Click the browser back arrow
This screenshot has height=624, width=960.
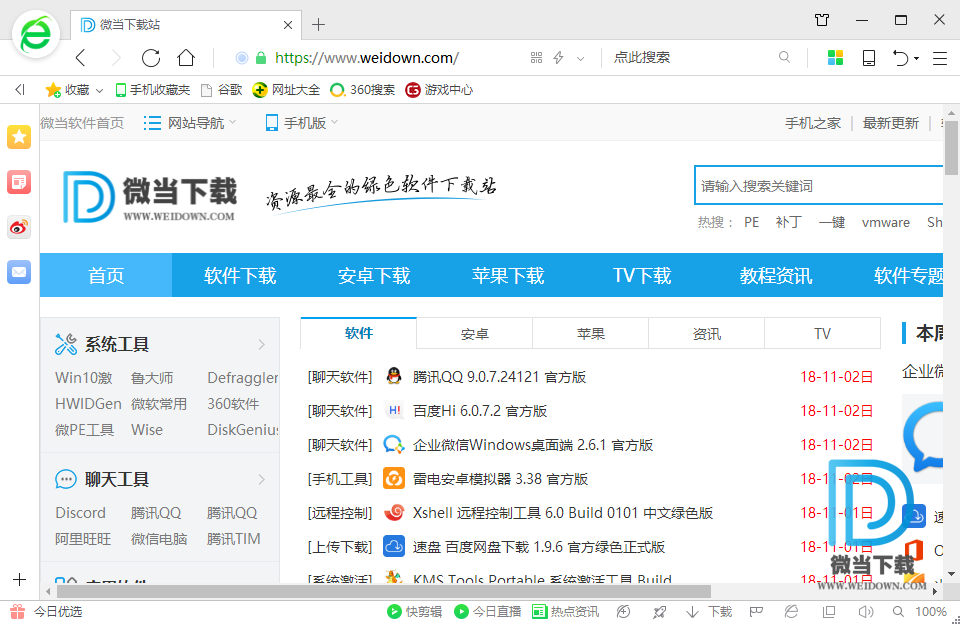point(81,58)
